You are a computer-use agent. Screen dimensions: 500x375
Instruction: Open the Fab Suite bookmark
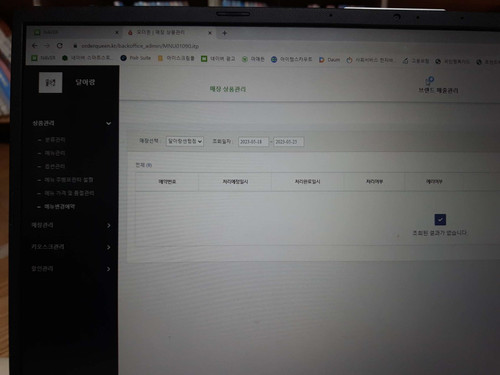tap(136, 58)
